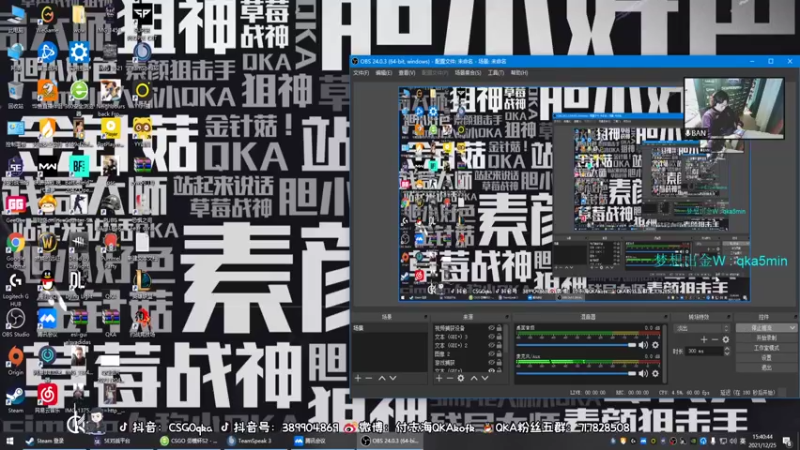Enable 工作室模式 in controls panel

pos(766,347)
